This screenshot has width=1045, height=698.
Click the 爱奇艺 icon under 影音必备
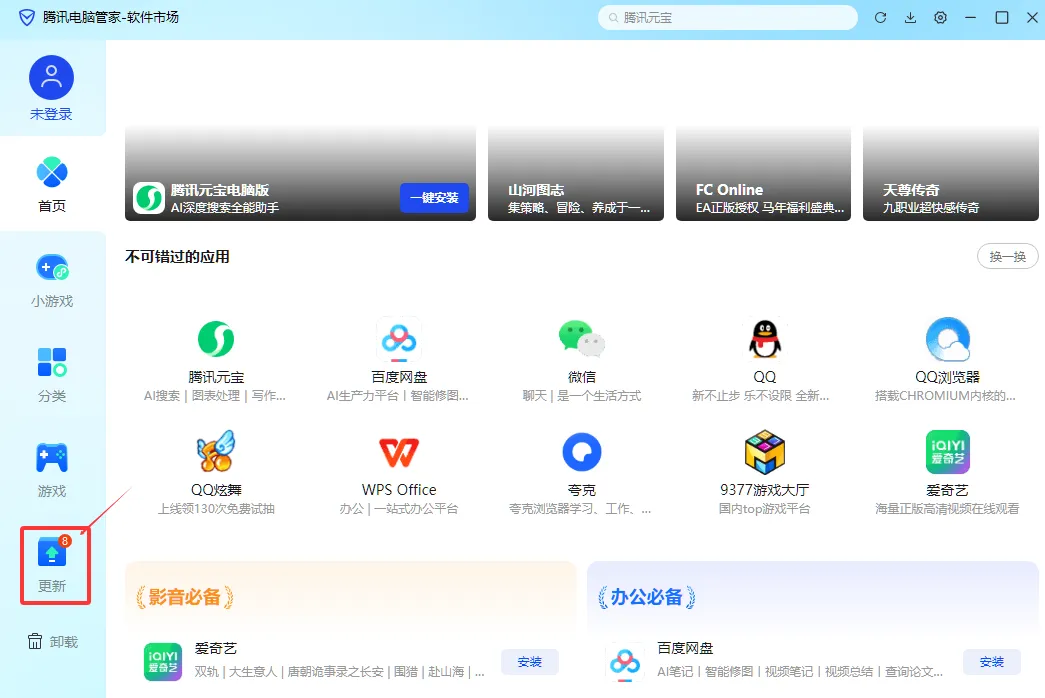coord(163,662)
